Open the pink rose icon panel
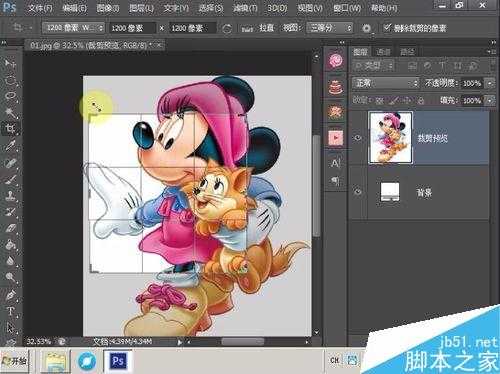 tap(335, 60)
